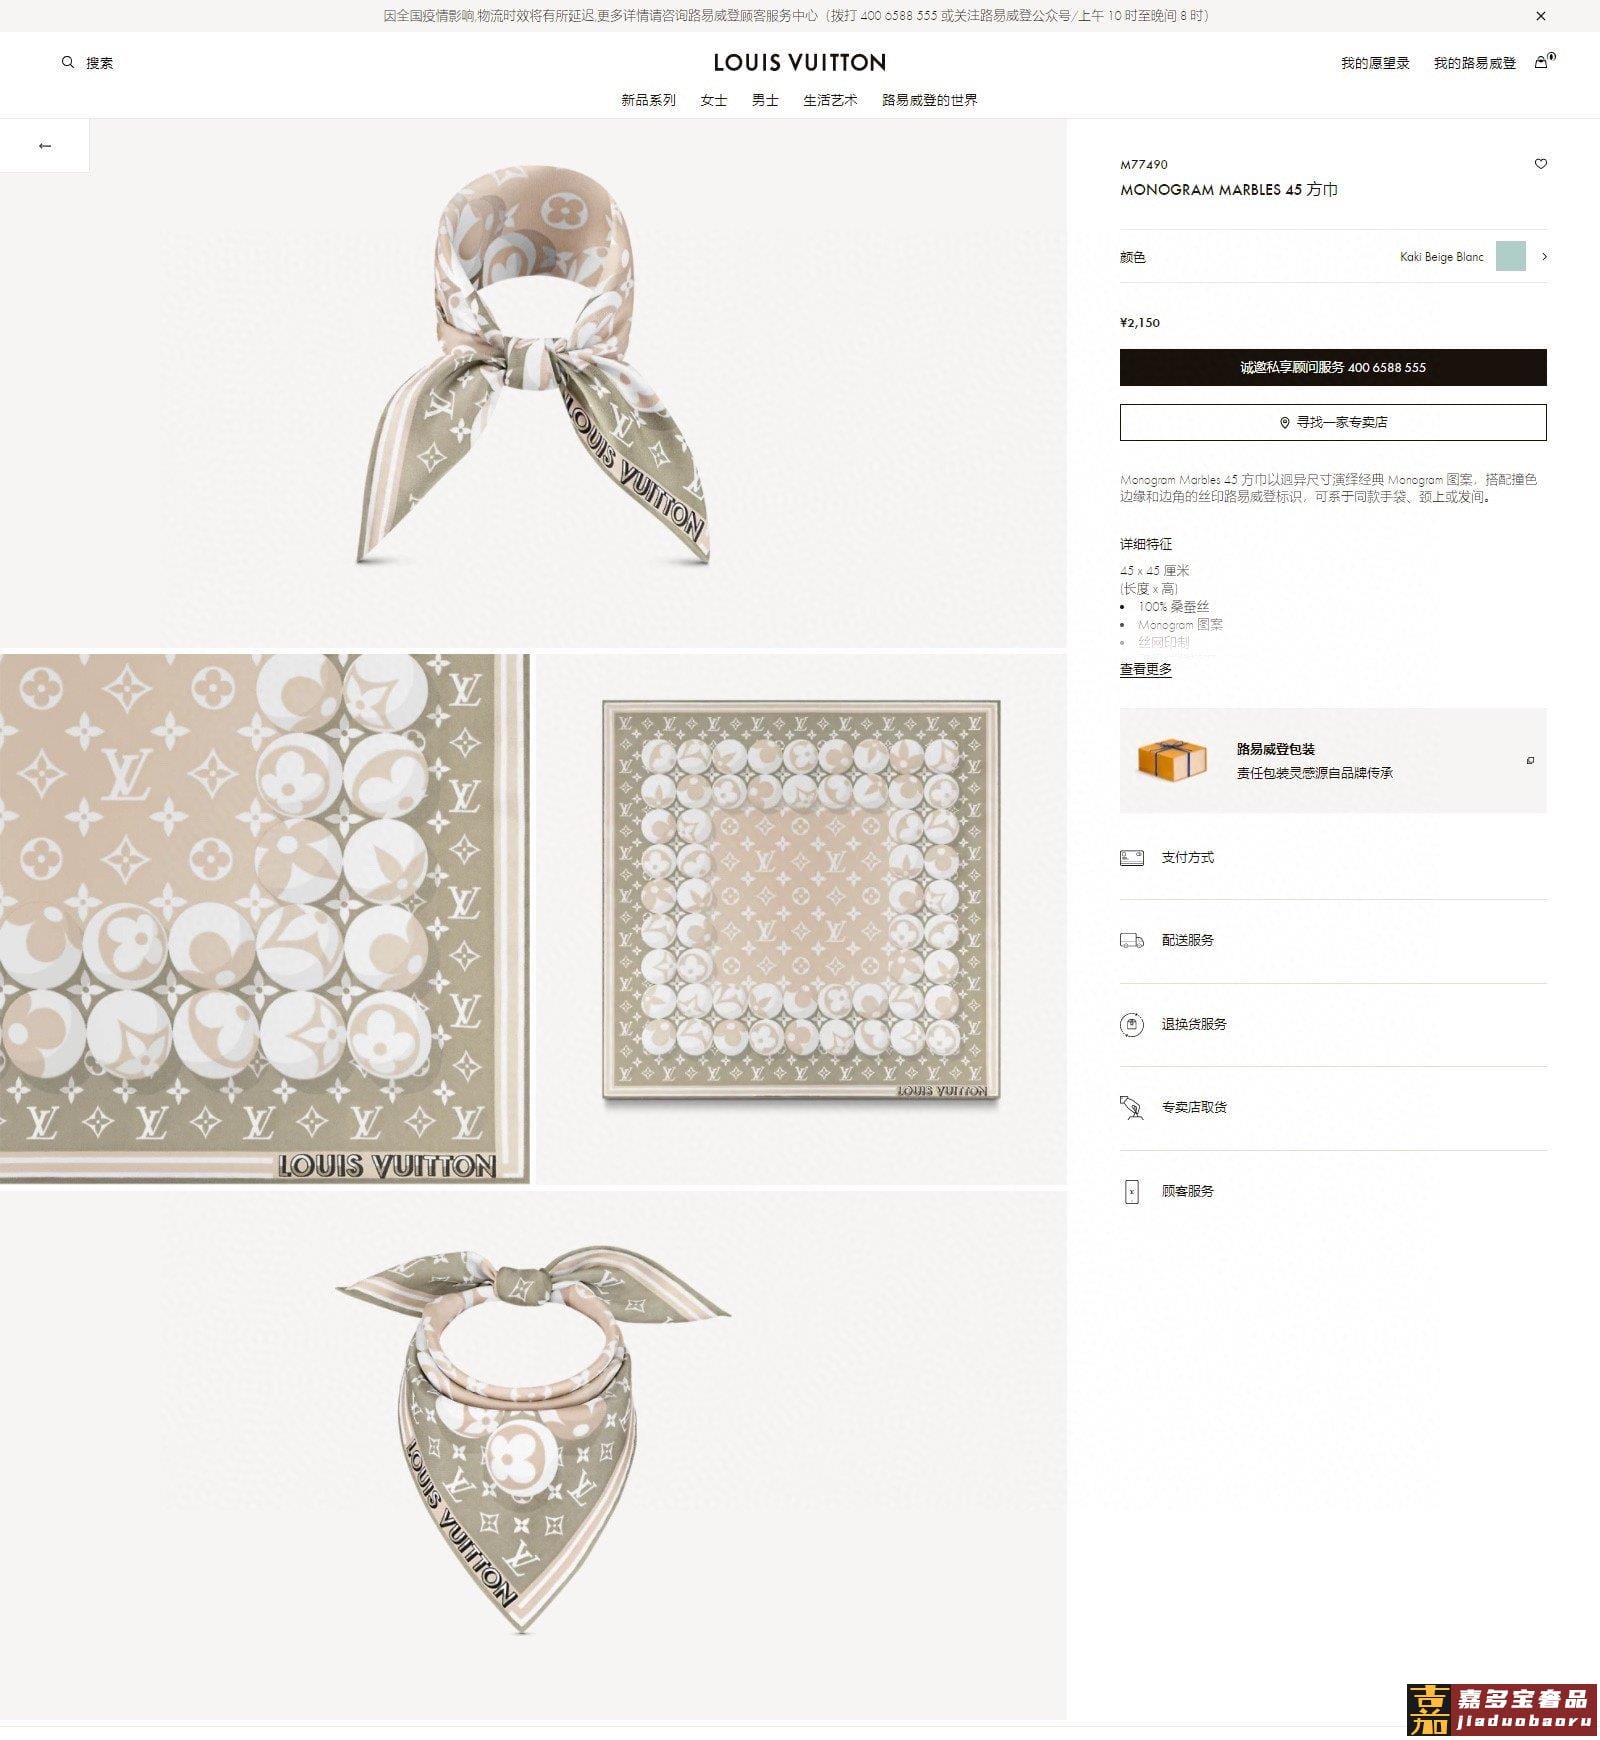Click the 搜索 search text
This screenshot has width=1600, height=1740.
(x=99, y=63)
